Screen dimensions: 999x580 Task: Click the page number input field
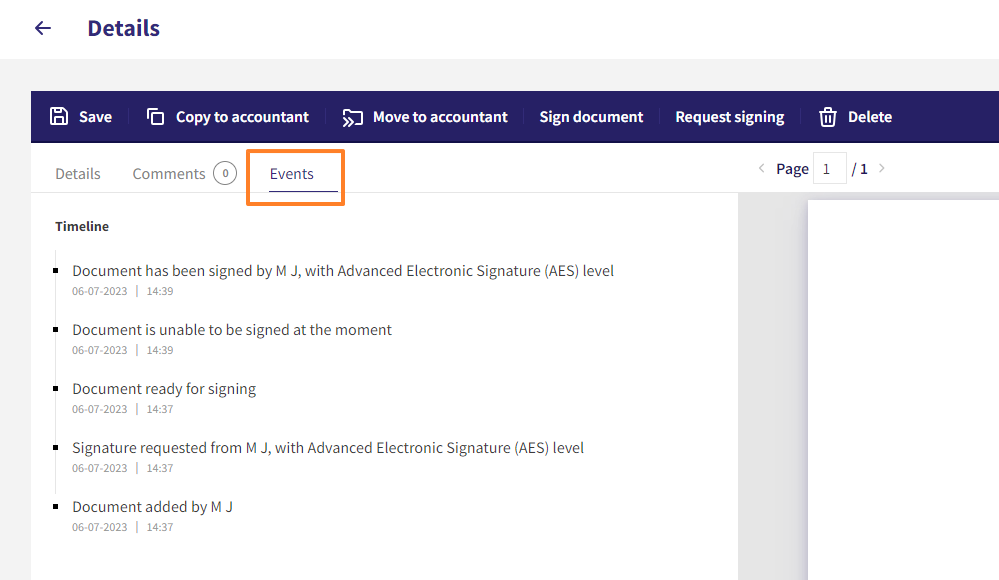click(x=830, y=169)
